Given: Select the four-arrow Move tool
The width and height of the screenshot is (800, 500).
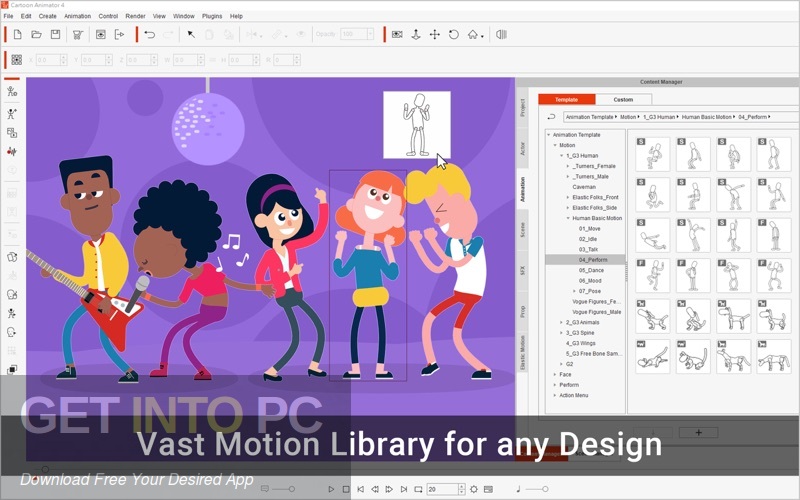Looking at the screenshot, I should [x=435, y=35].
